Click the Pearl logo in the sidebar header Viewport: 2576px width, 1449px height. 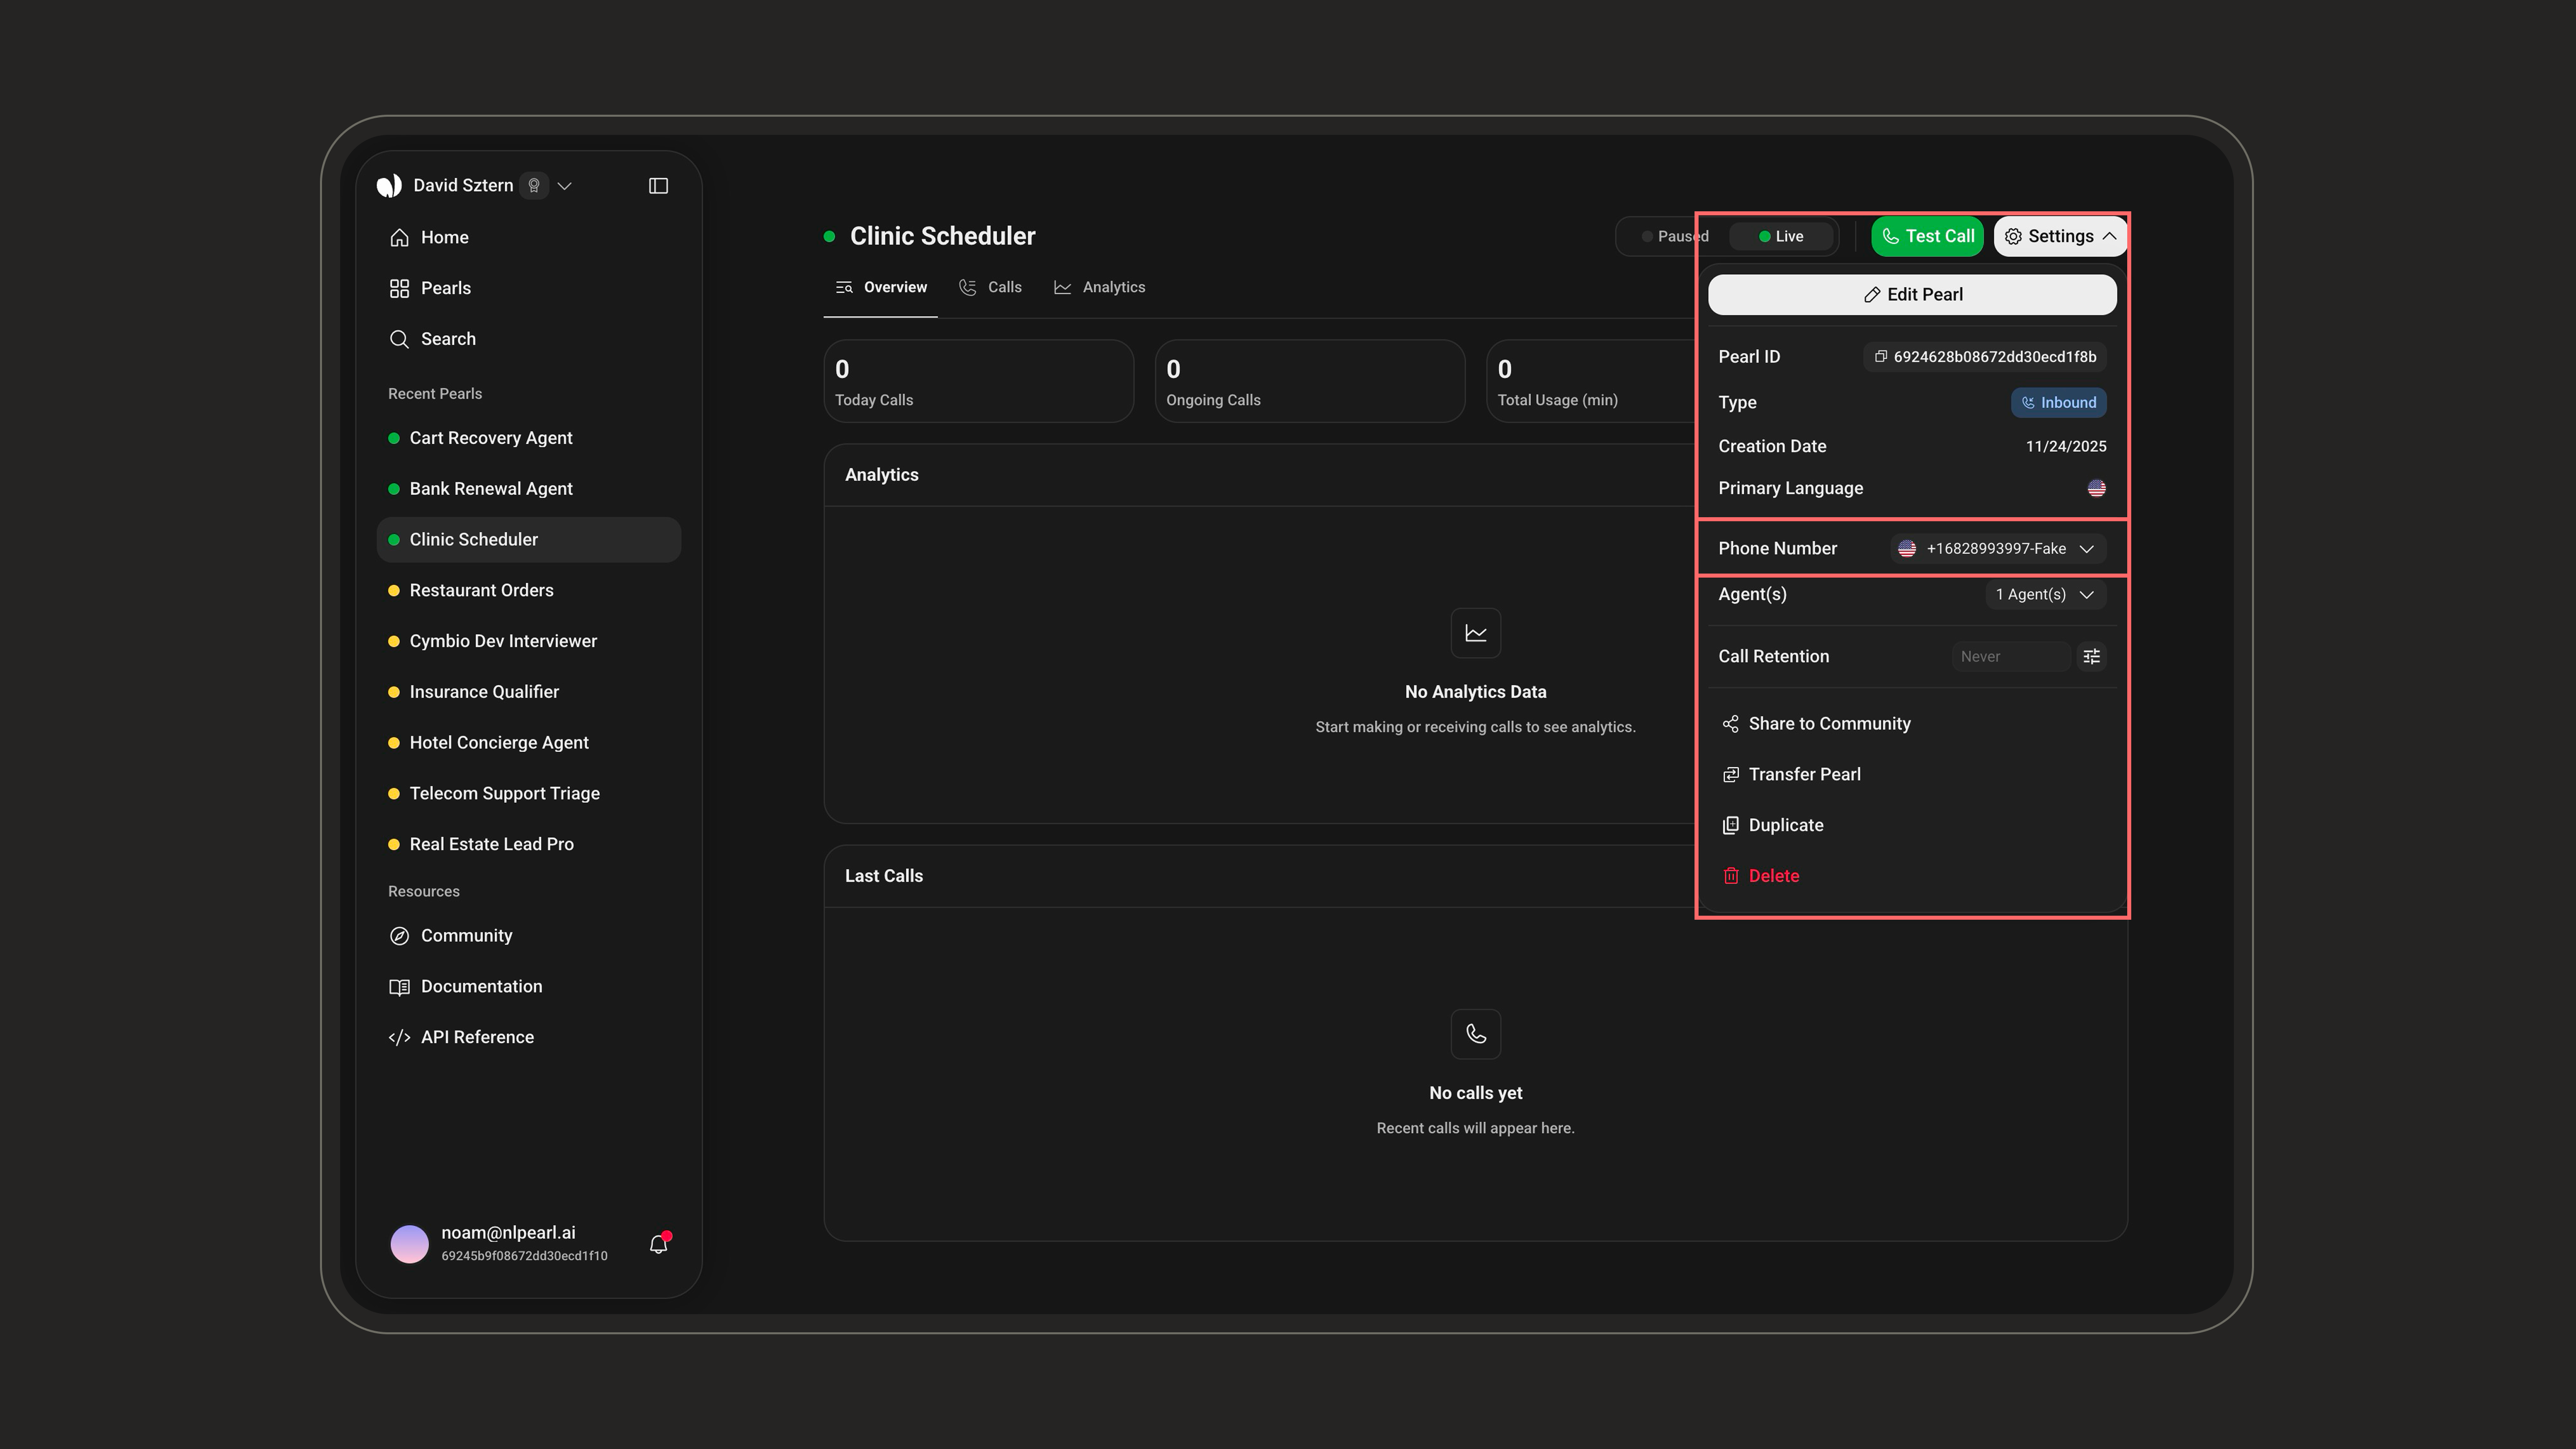tap(389, 186)
